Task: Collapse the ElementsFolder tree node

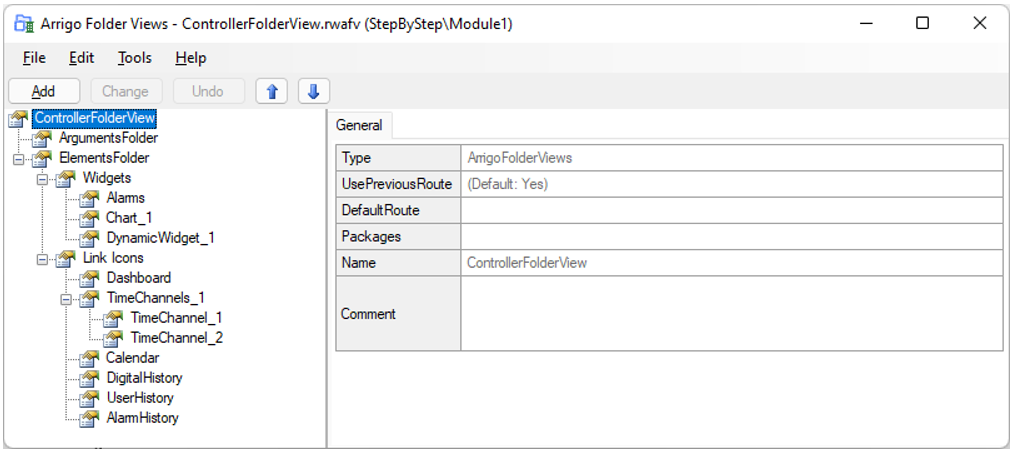Action: click(x=17, y=159)
